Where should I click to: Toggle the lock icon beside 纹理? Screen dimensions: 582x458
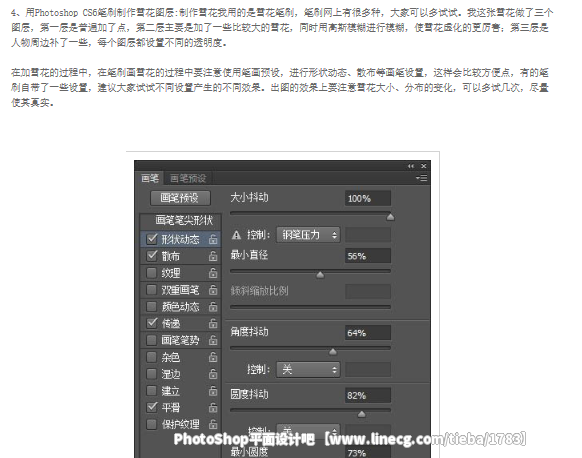click(x=213, y=273)
